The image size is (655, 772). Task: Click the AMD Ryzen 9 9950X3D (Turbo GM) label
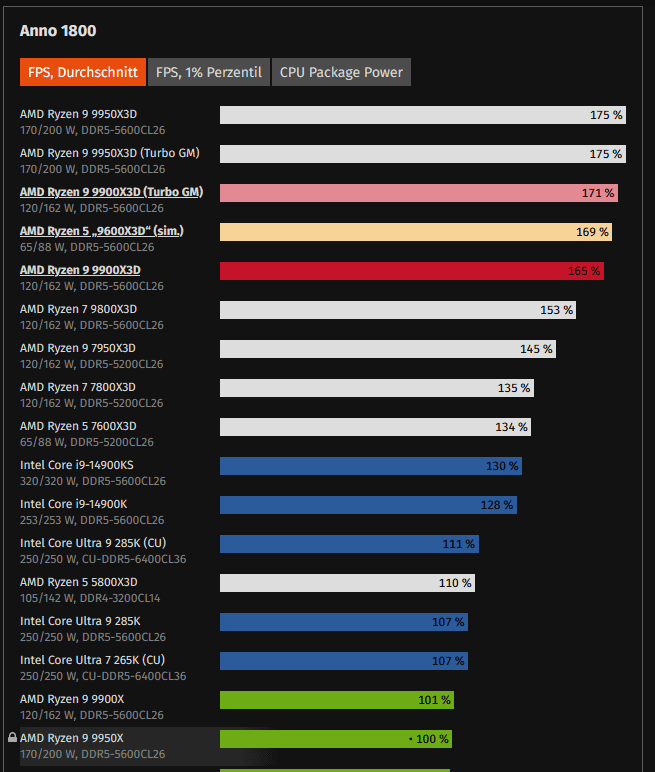pyautogui.click(x=110, y=153)
